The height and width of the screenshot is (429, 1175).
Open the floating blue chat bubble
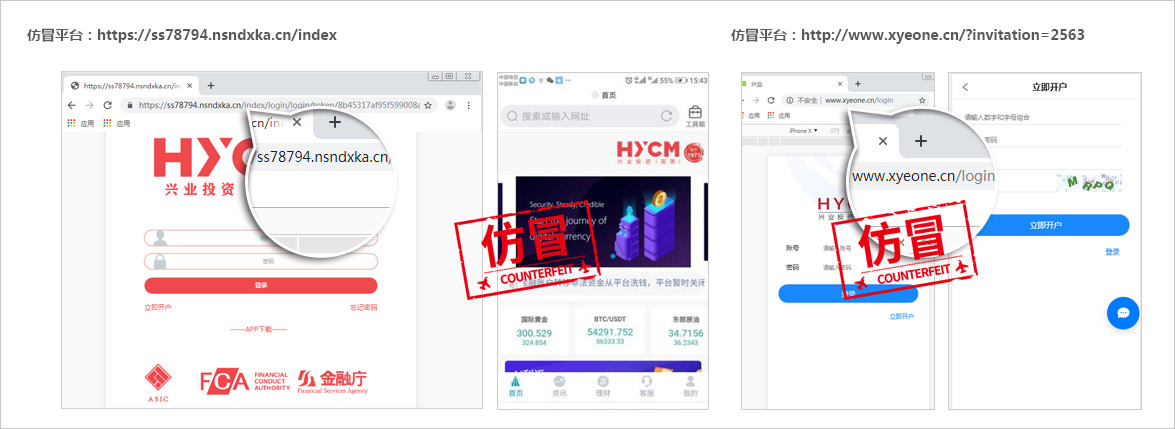(1123, 314)
